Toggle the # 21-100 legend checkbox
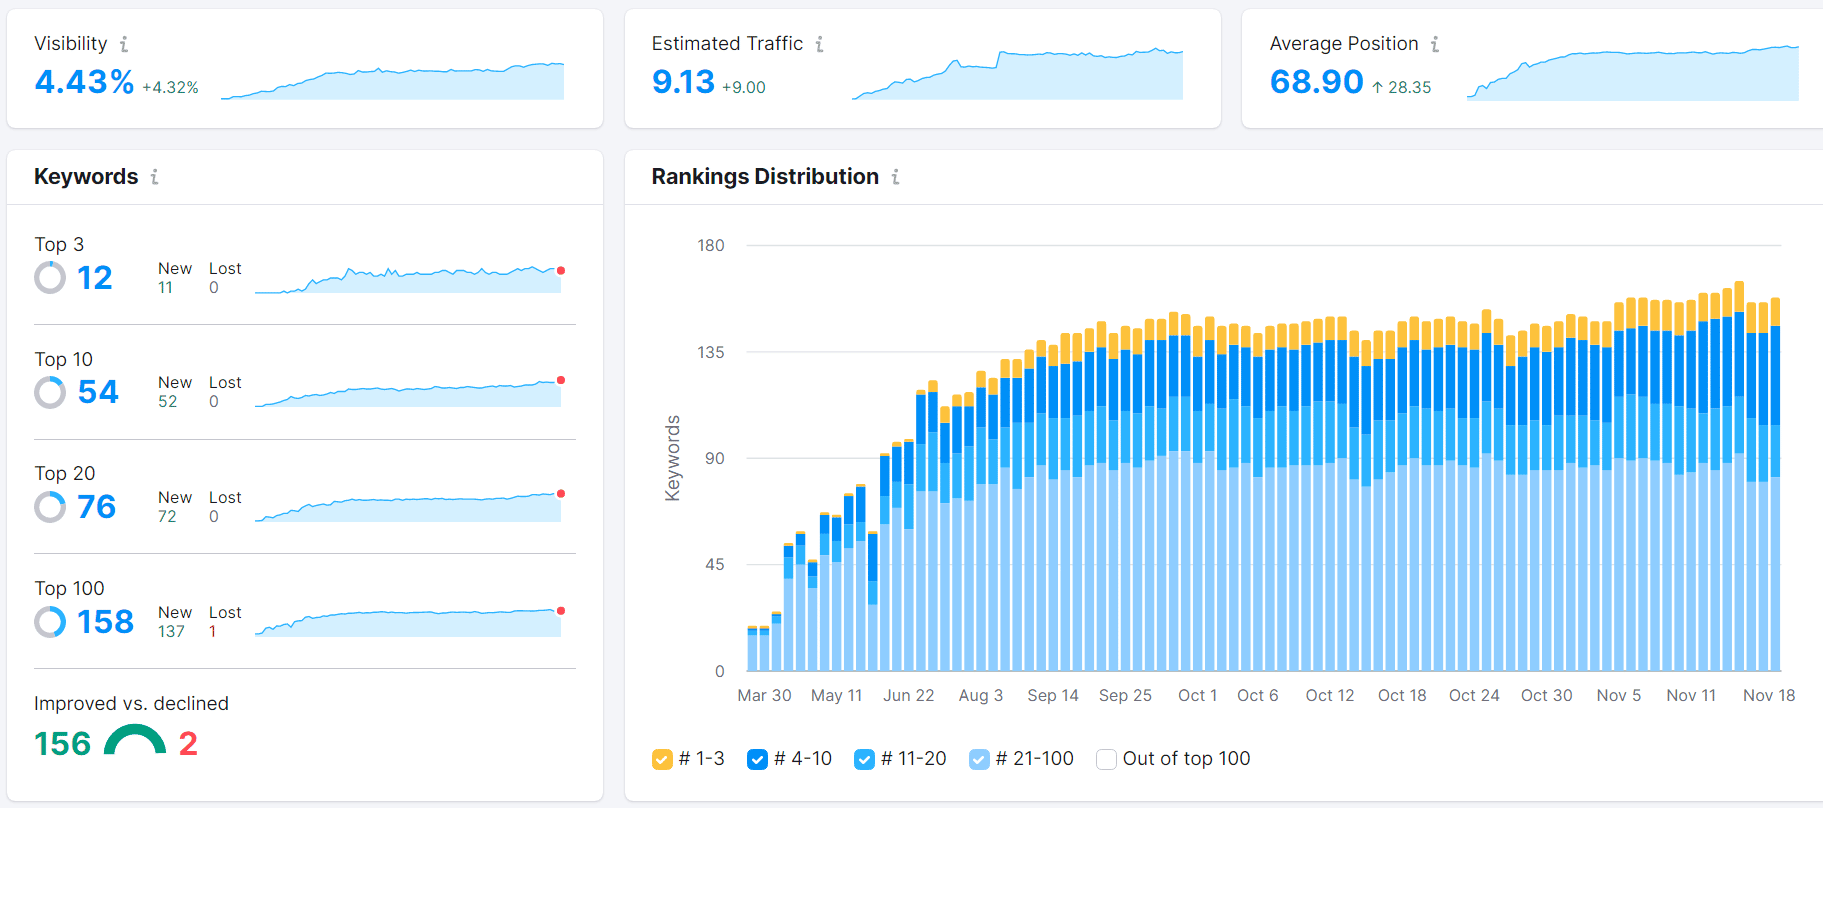This screenshot has width=1823, height=902. coord(979,759)
